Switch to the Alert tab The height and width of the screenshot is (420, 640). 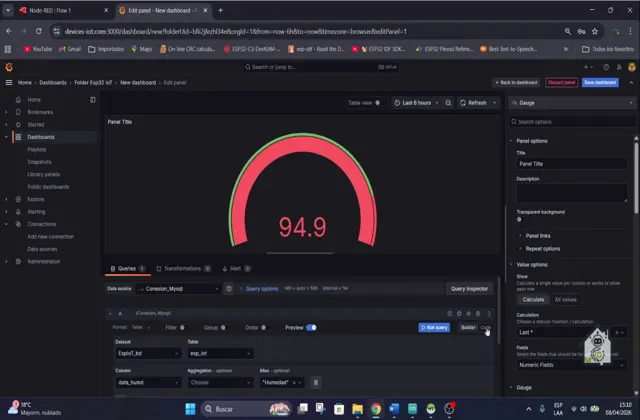point(235,268)
